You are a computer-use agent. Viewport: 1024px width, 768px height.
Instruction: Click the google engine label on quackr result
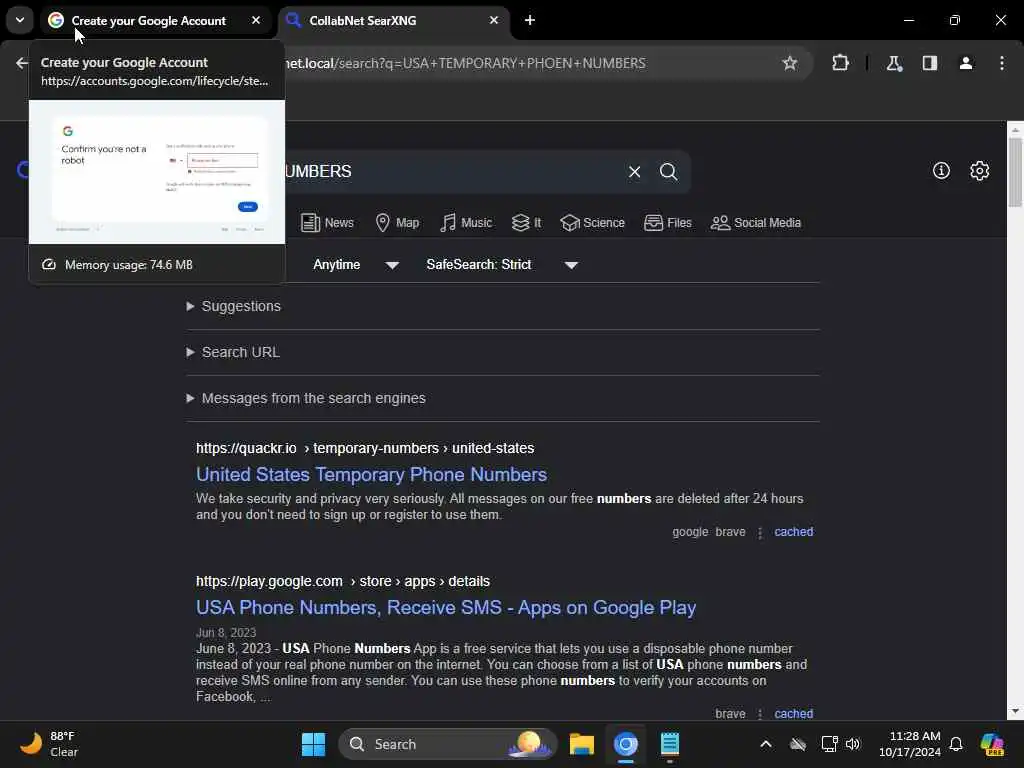[x=690, y=532]
